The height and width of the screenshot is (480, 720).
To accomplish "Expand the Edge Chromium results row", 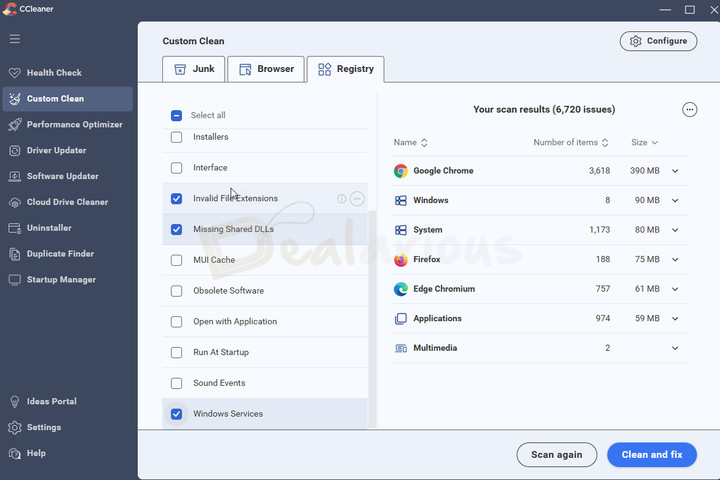I will (x=675, y=289).
